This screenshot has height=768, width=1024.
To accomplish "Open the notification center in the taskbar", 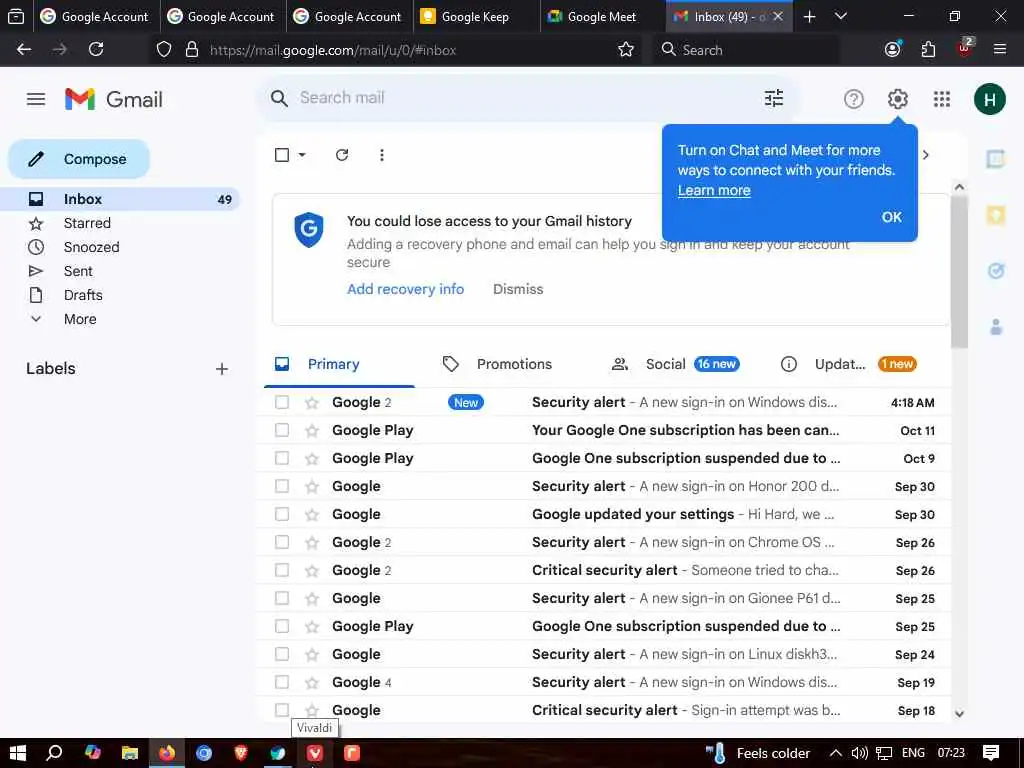I will point(991,753).
